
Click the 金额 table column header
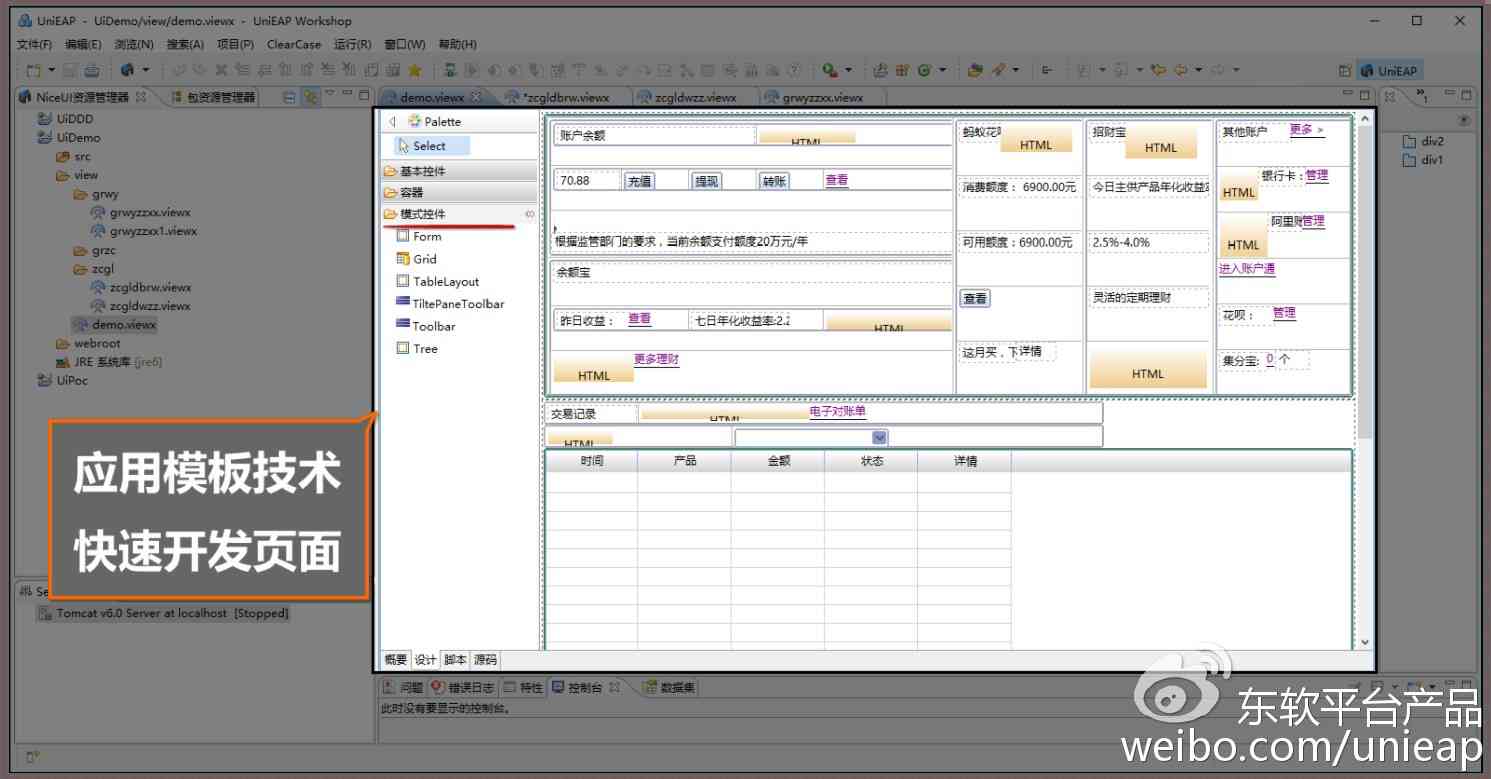pos(778,461)
